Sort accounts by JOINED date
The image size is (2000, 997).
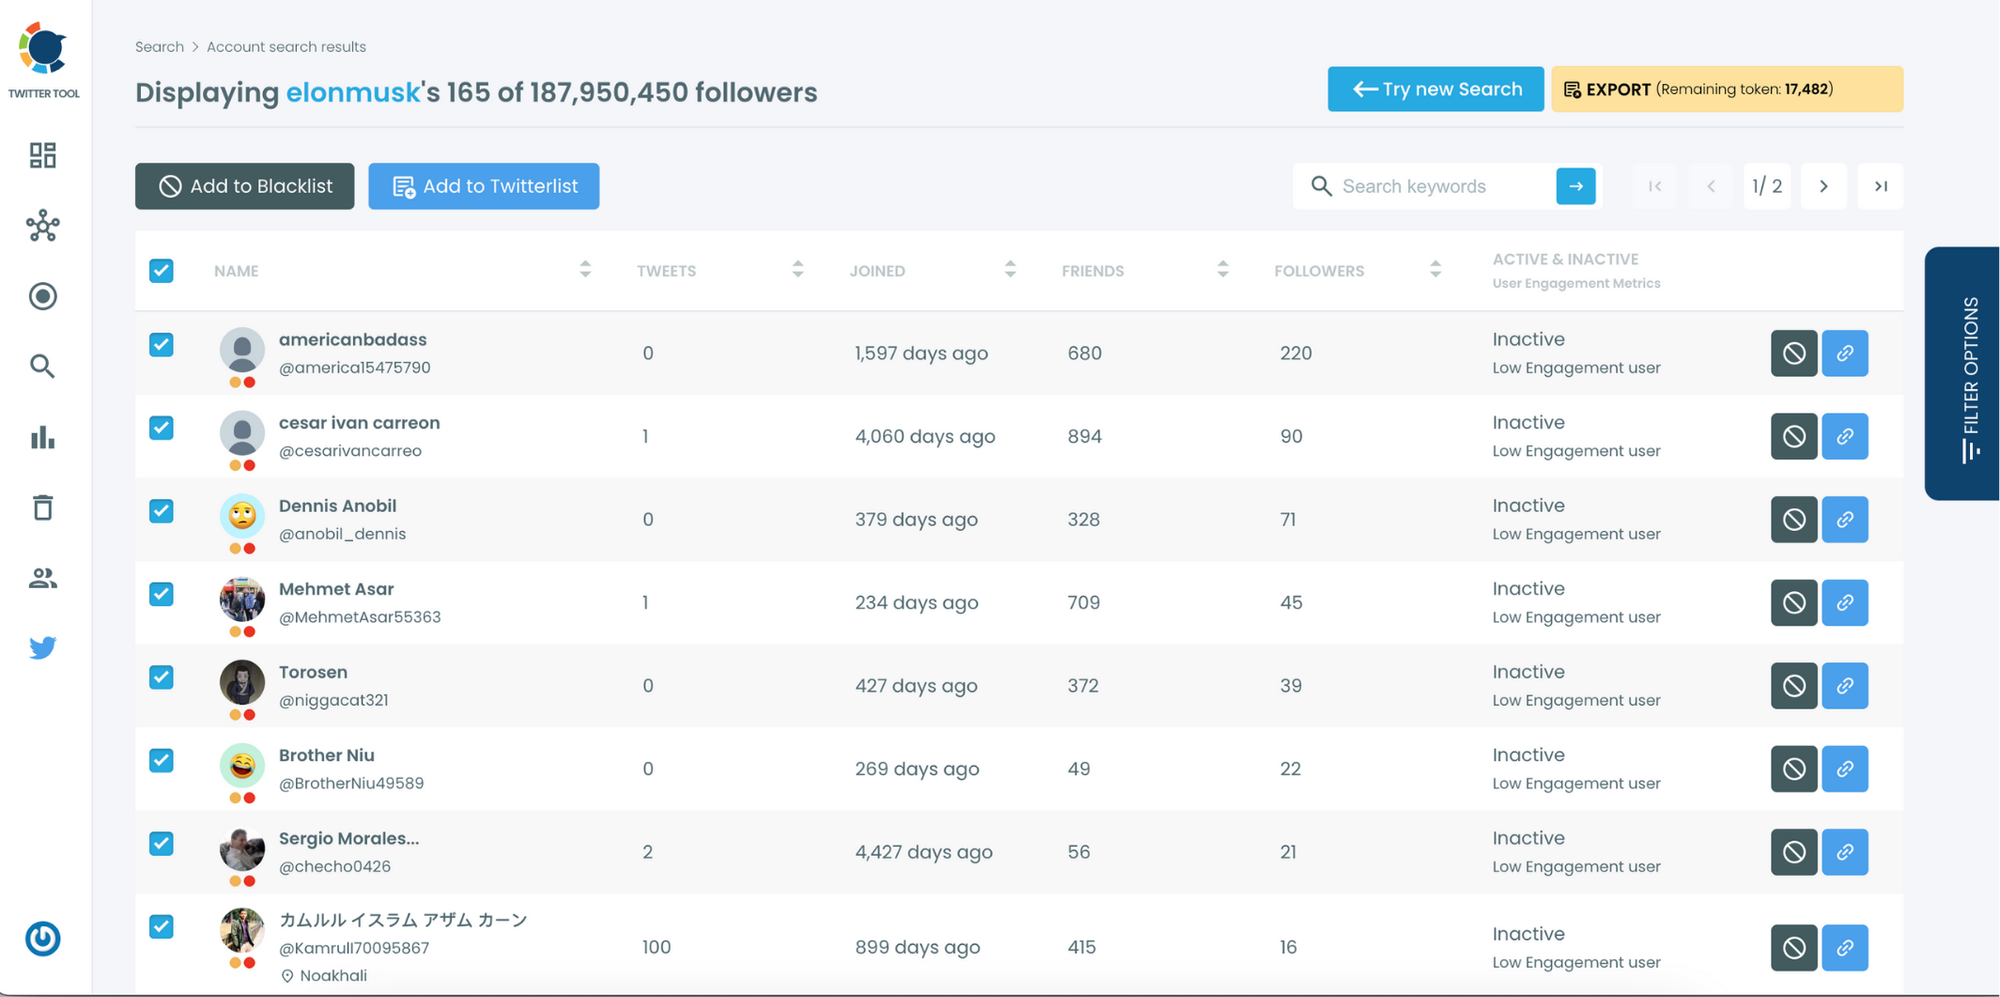pos(1011,269)
